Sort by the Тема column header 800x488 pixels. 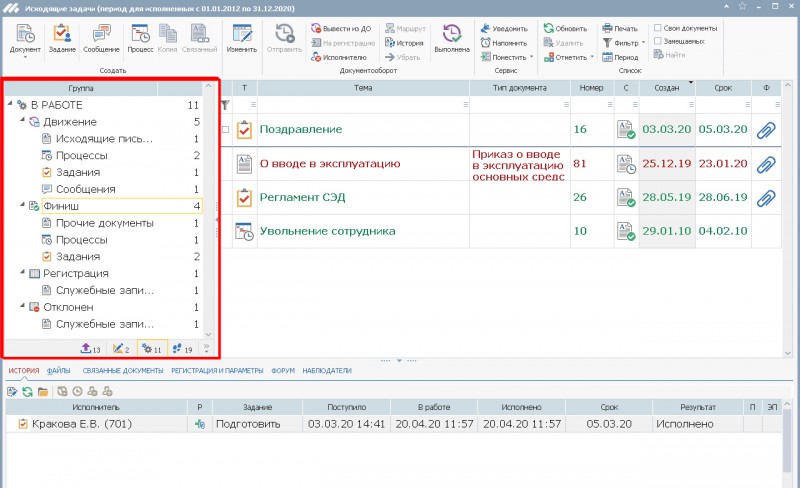[363, 88]
